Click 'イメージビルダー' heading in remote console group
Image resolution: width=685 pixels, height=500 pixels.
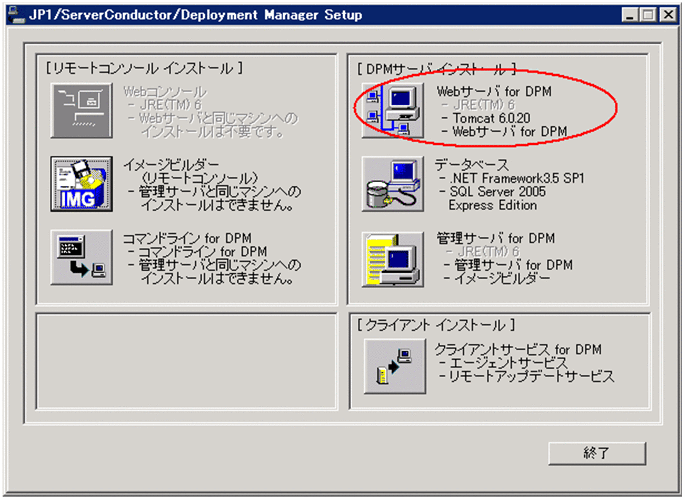pyautogui.click(x=171, y=165)
